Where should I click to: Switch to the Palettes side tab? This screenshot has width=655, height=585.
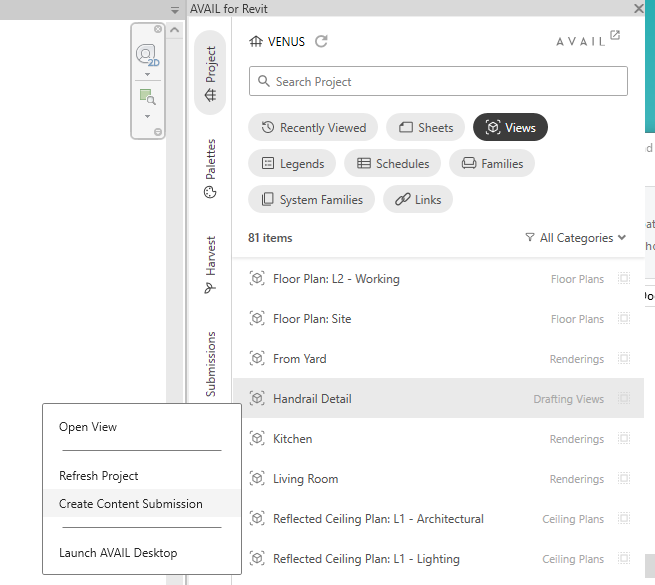click(210, 168)
